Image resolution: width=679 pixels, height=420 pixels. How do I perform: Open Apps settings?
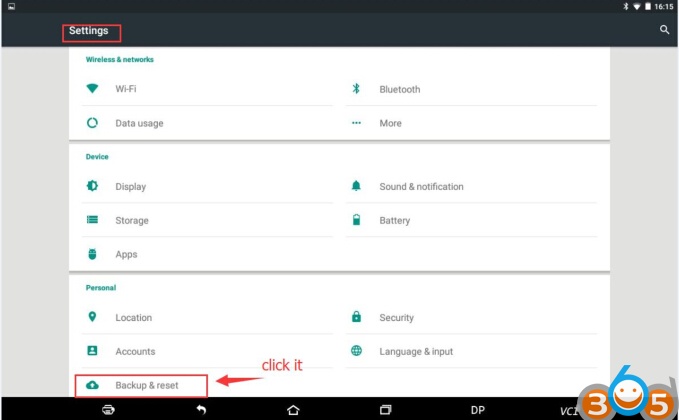point(207,254)
